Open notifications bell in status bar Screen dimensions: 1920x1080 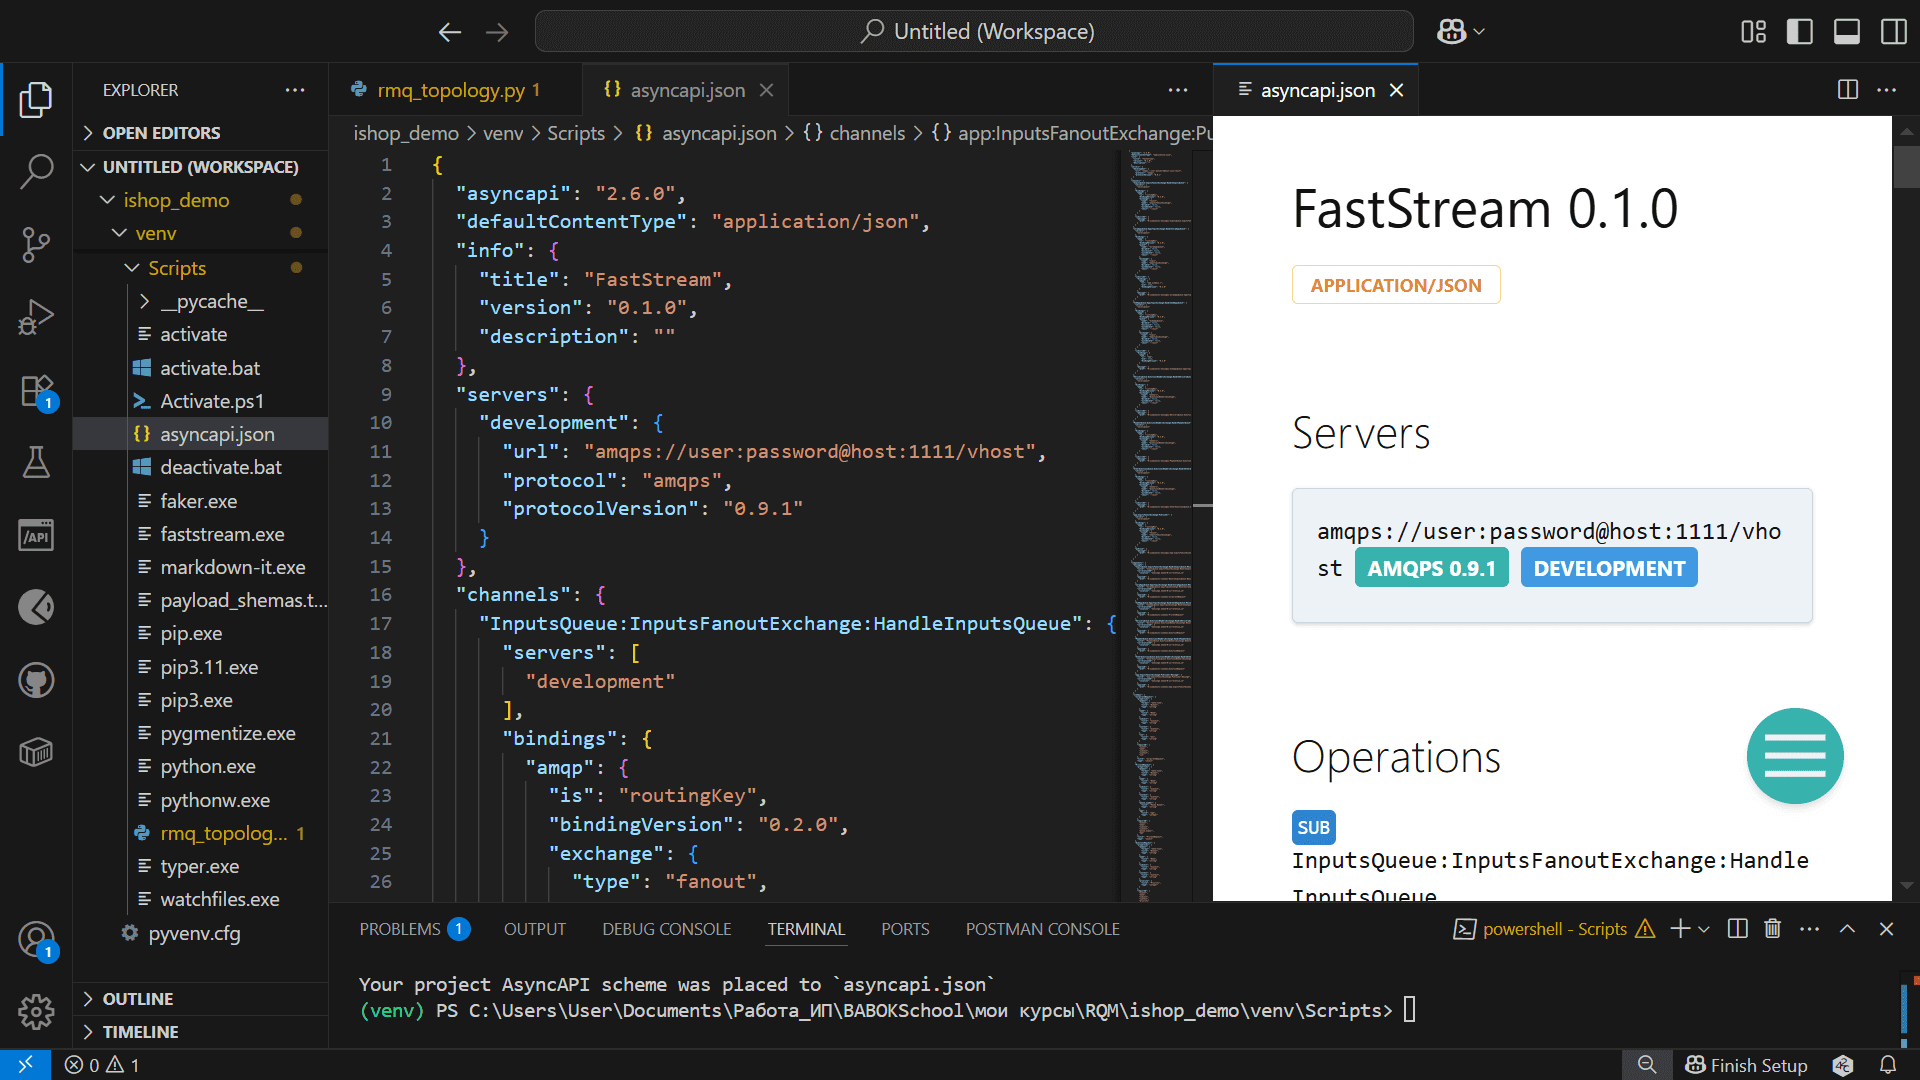point(1888,1065)
